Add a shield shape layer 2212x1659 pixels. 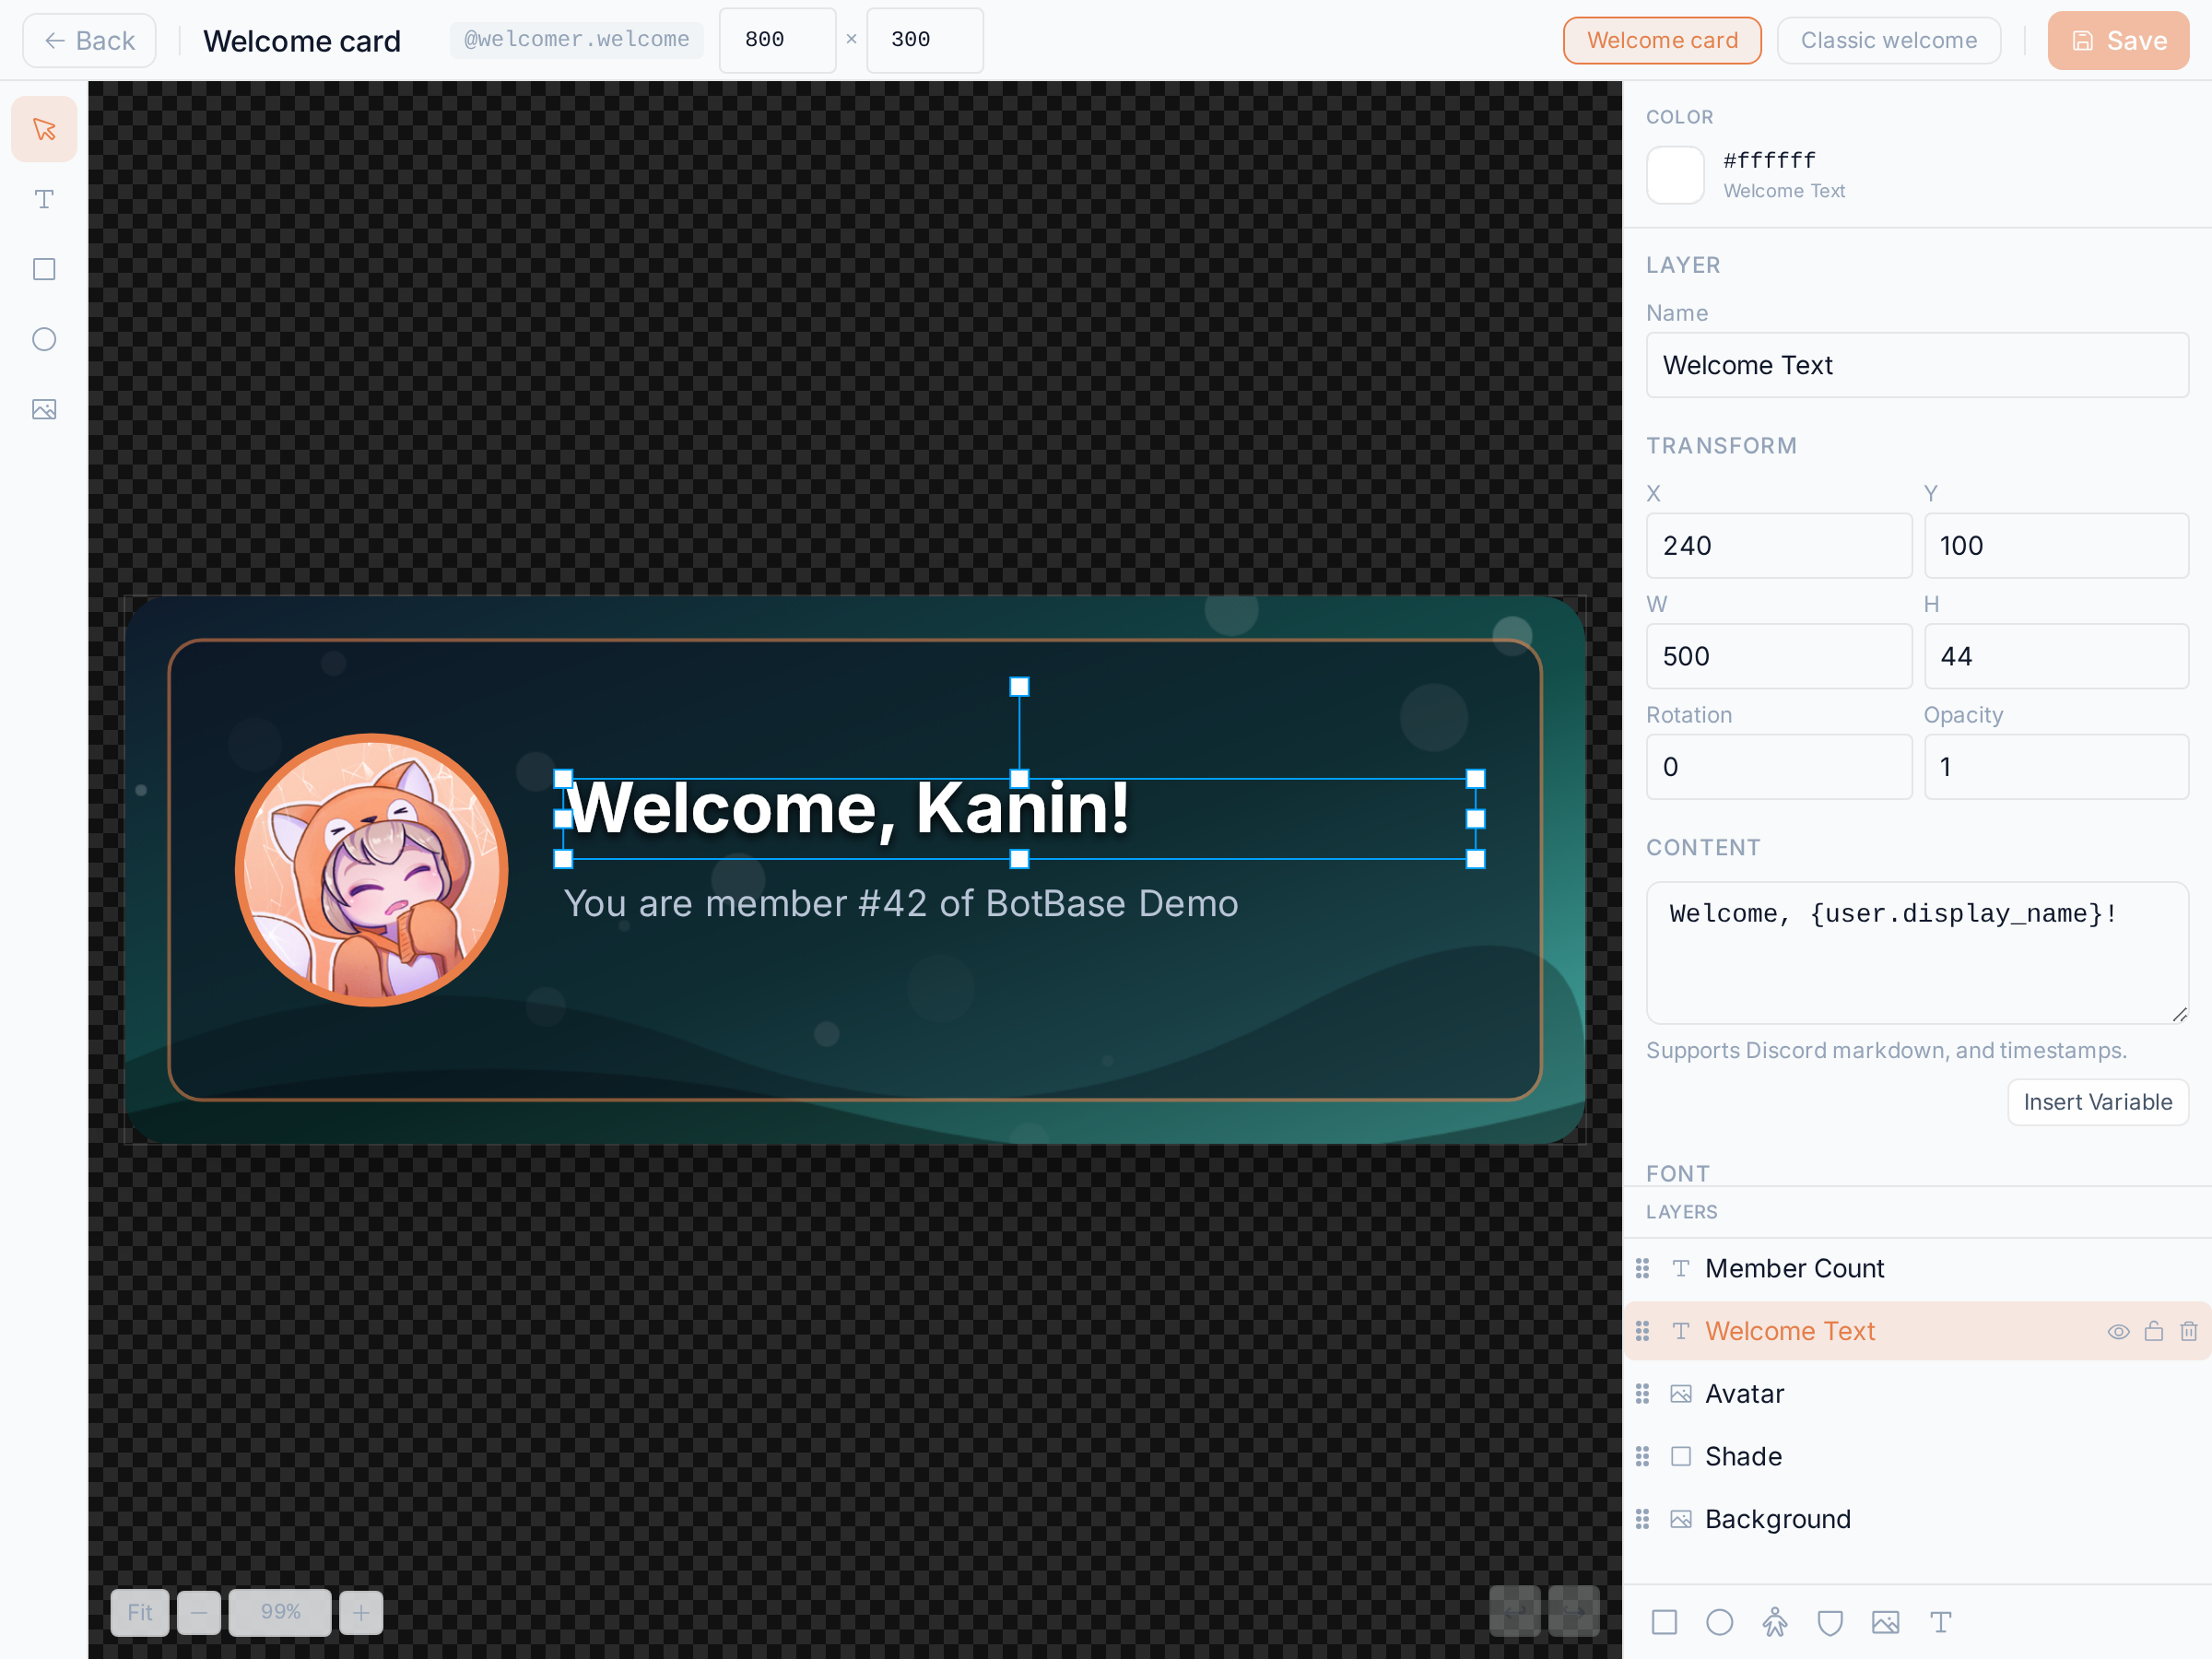coord(1830,1622)
